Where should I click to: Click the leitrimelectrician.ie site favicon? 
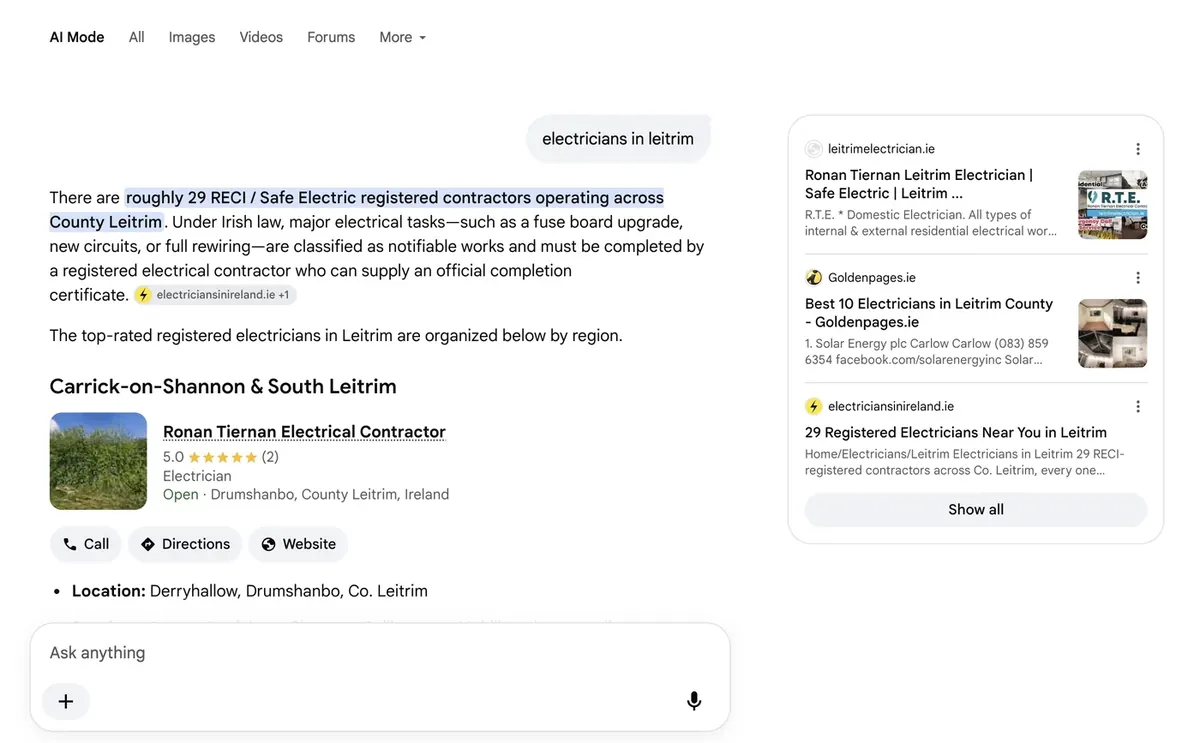pyautogui.click(x=814, y=149)
